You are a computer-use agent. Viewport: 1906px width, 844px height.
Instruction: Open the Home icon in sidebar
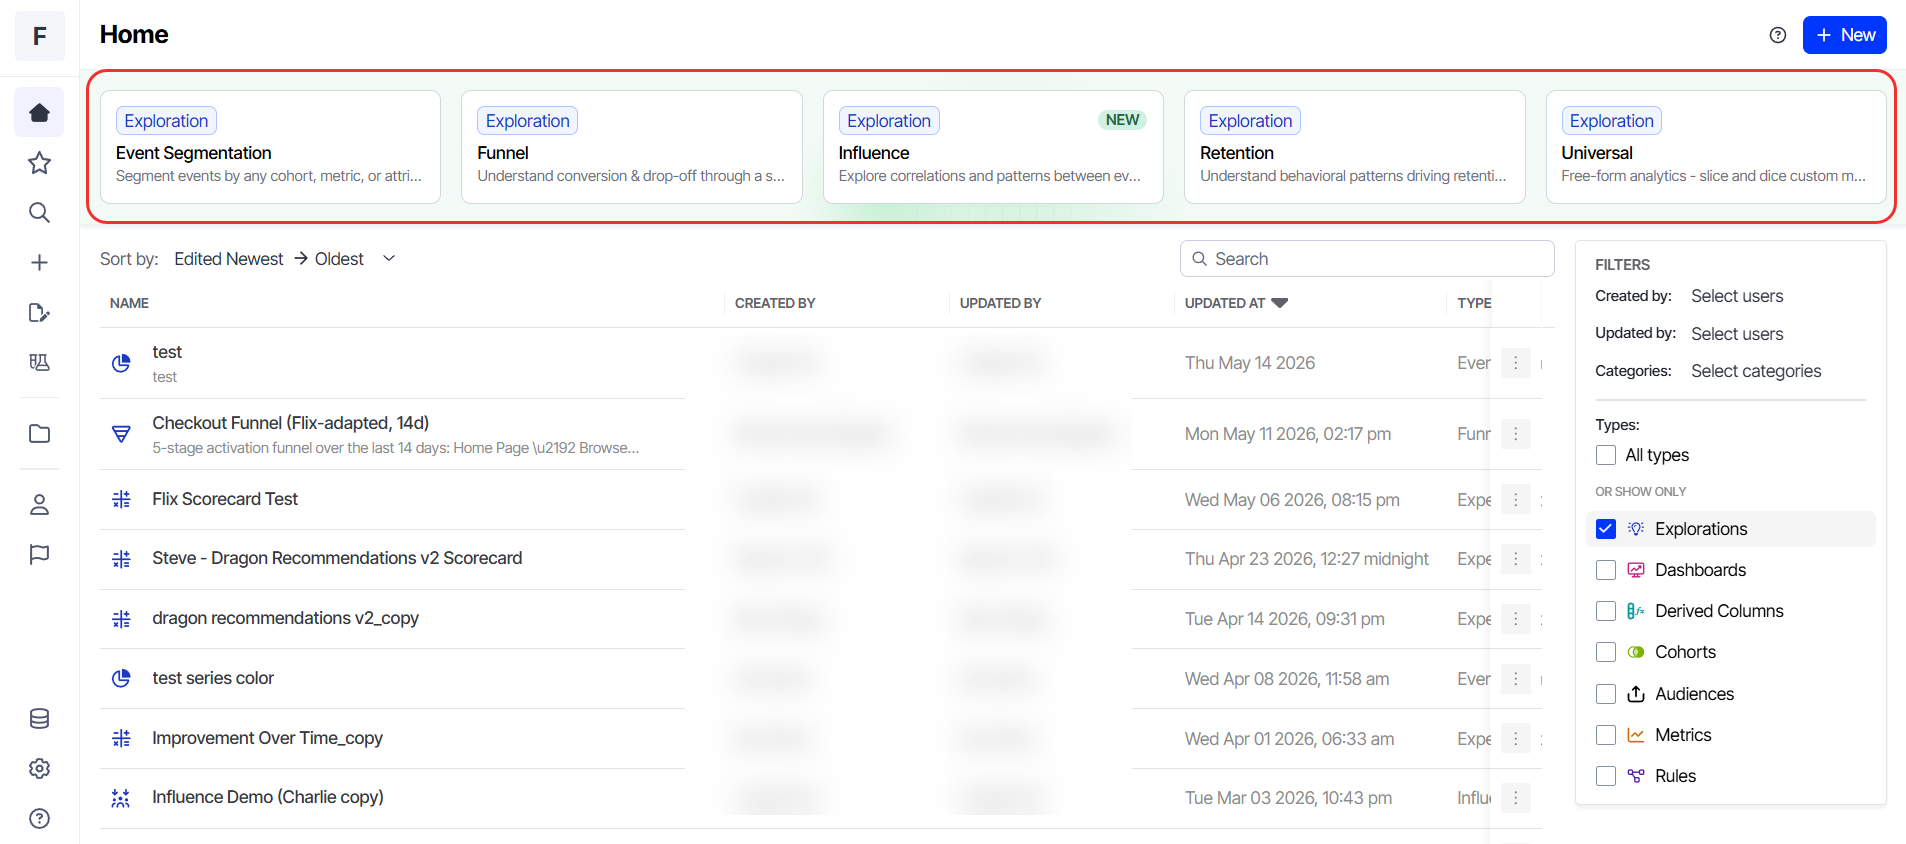click(x=39, y=112)
